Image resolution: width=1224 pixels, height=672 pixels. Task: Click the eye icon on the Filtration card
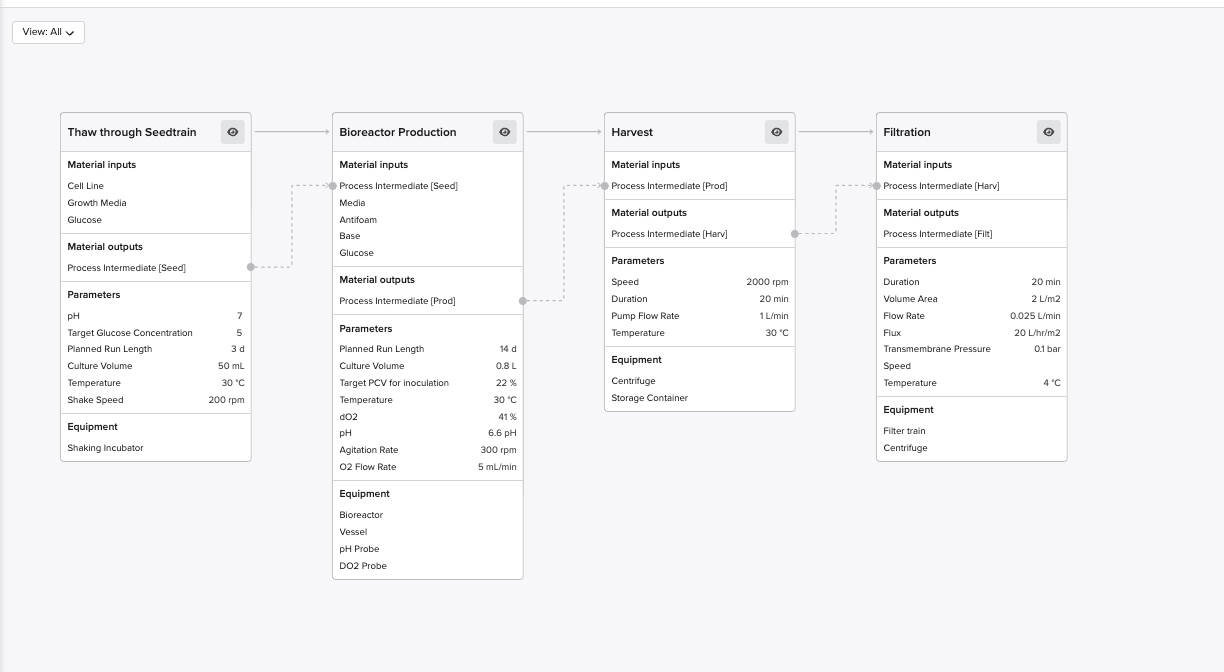(x=1048, y=131)
